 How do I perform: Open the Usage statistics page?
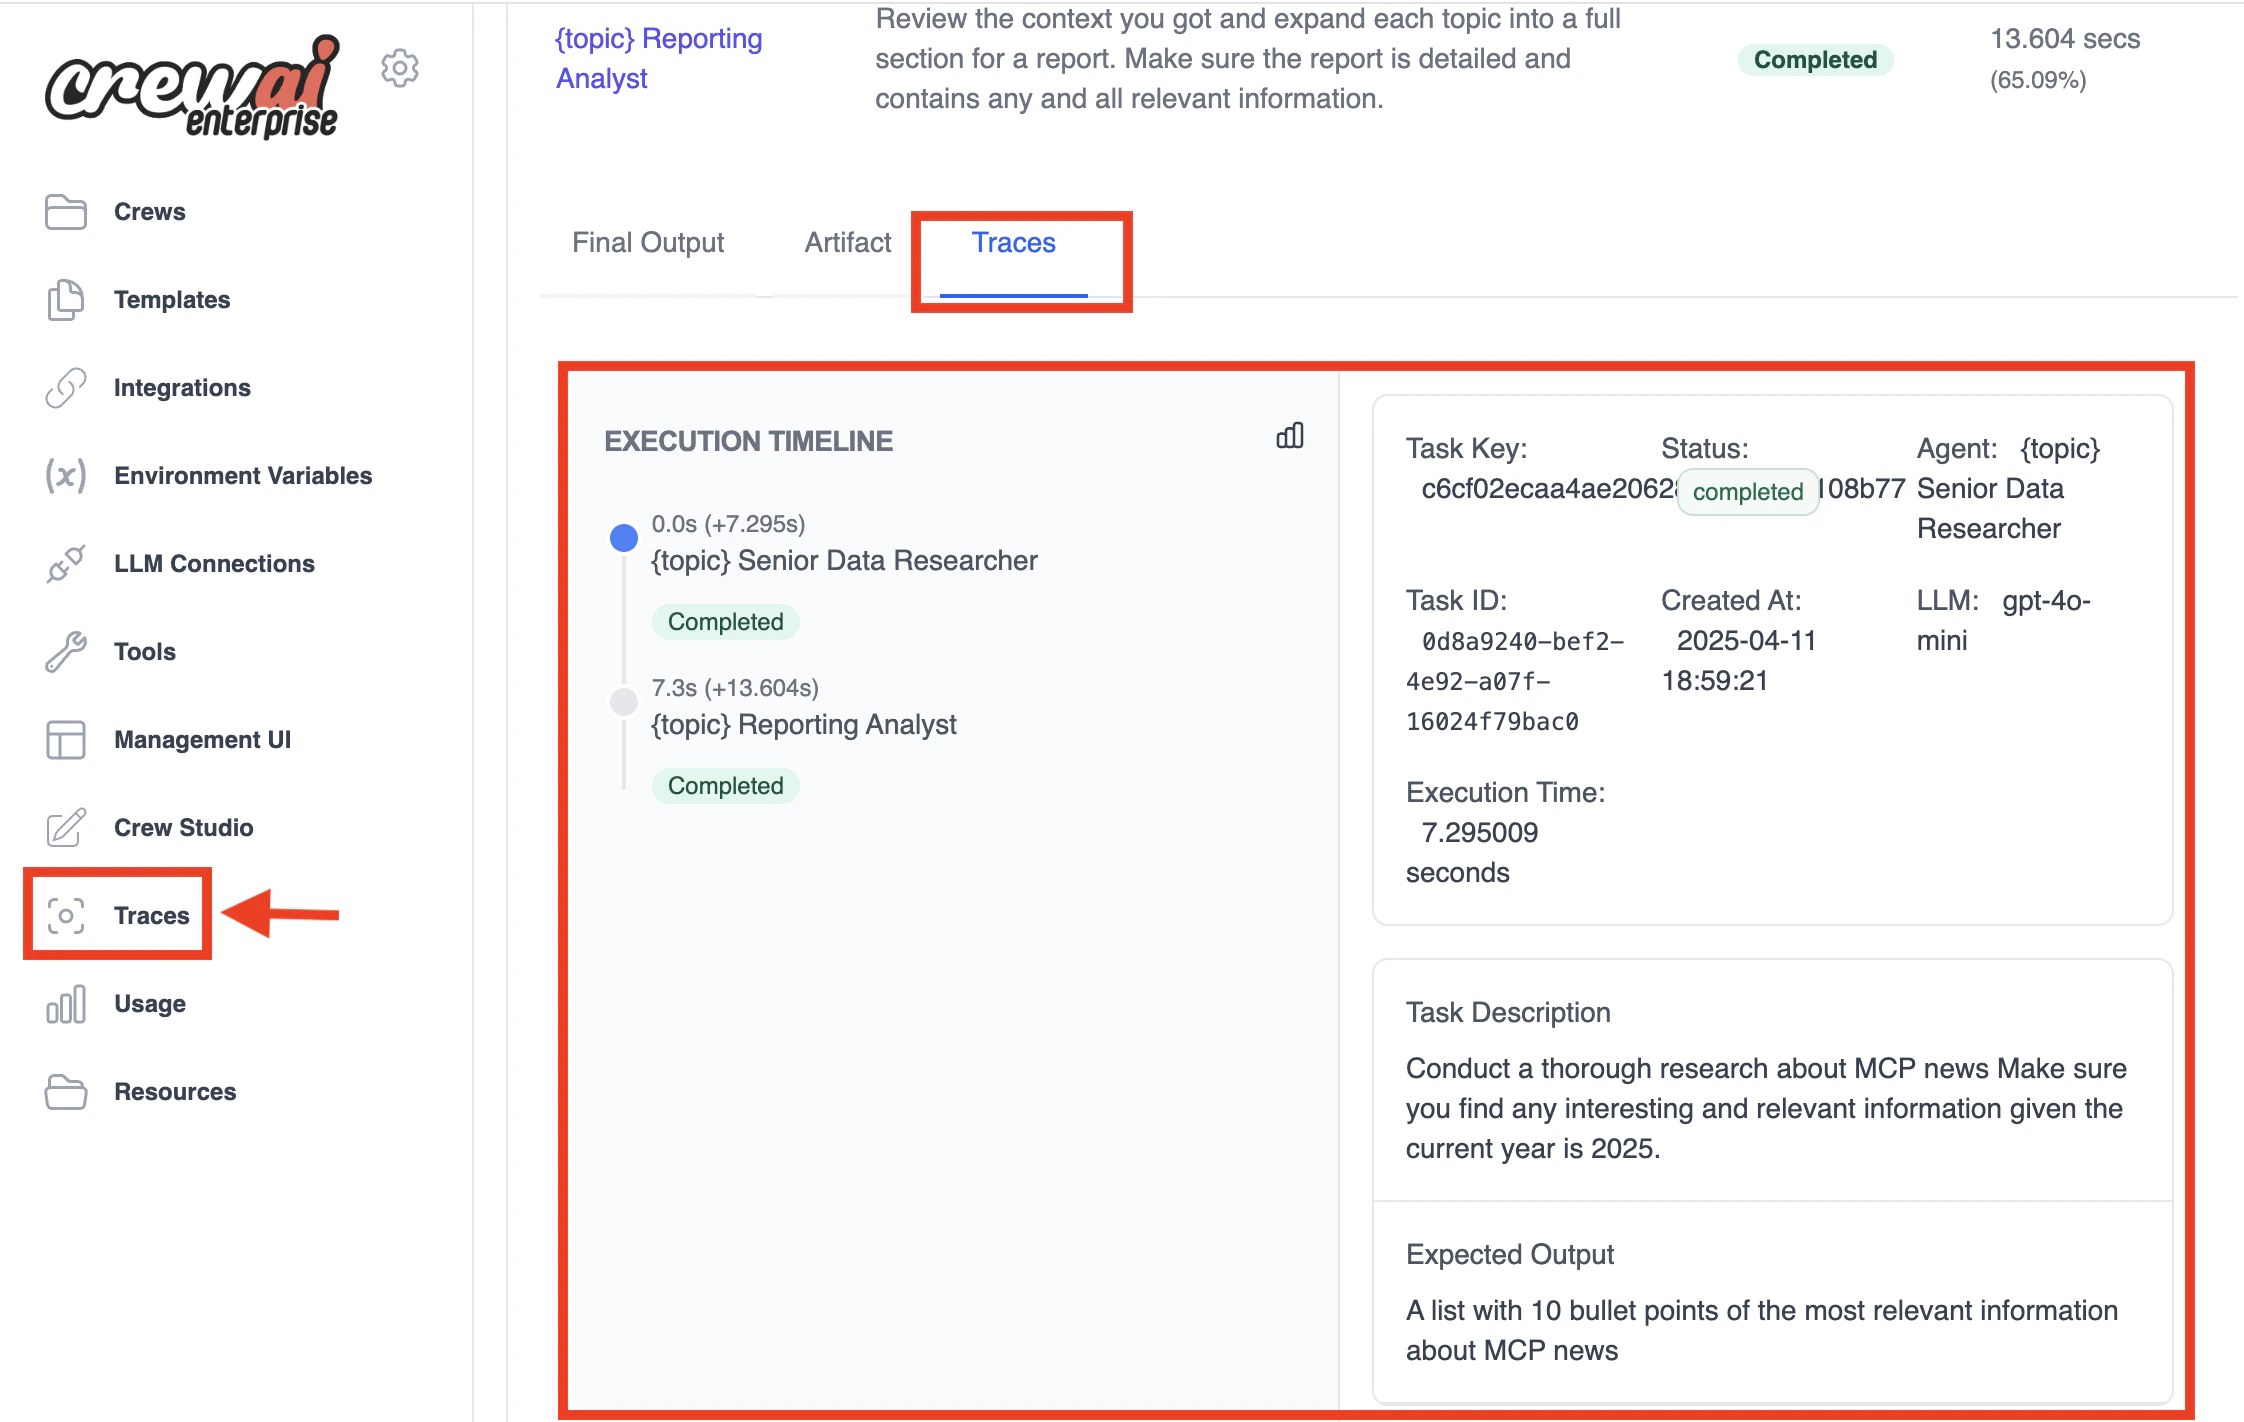149,1003
